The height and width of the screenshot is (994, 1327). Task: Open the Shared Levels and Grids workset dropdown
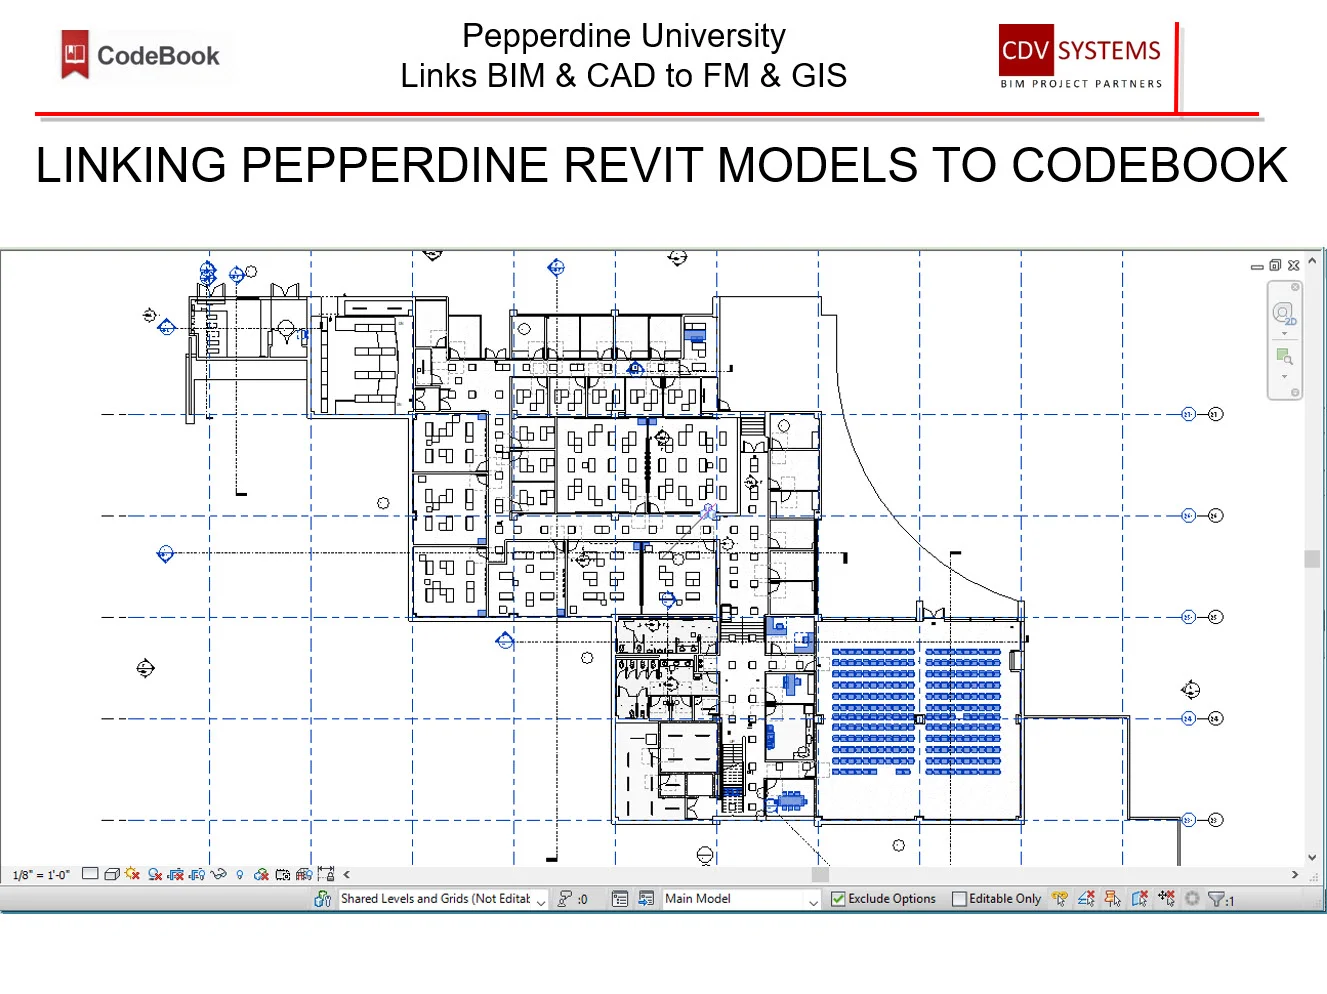[x=443, y=899]
